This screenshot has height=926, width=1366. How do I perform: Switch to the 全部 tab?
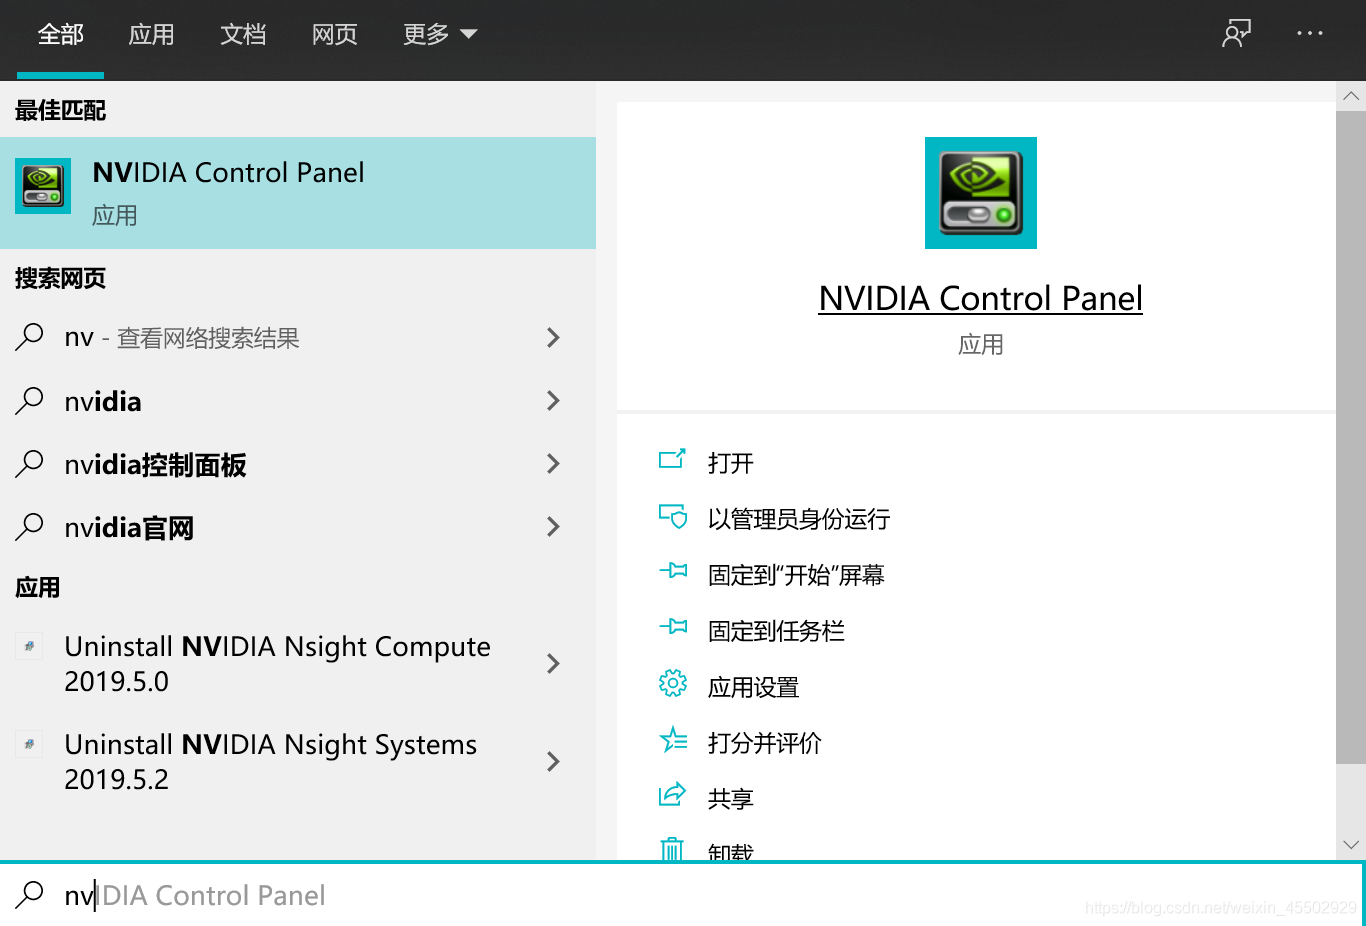tap(61, 35)
